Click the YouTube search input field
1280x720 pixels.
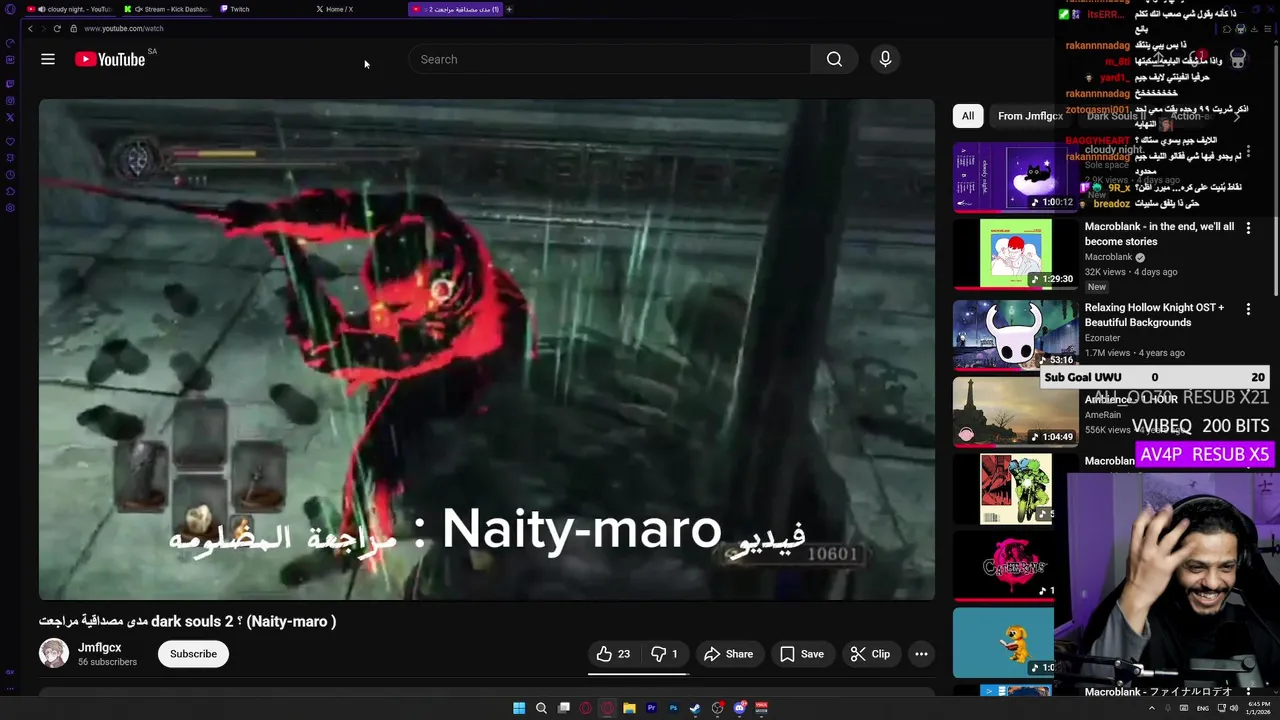pyautogui.click(x=610, y=59)
